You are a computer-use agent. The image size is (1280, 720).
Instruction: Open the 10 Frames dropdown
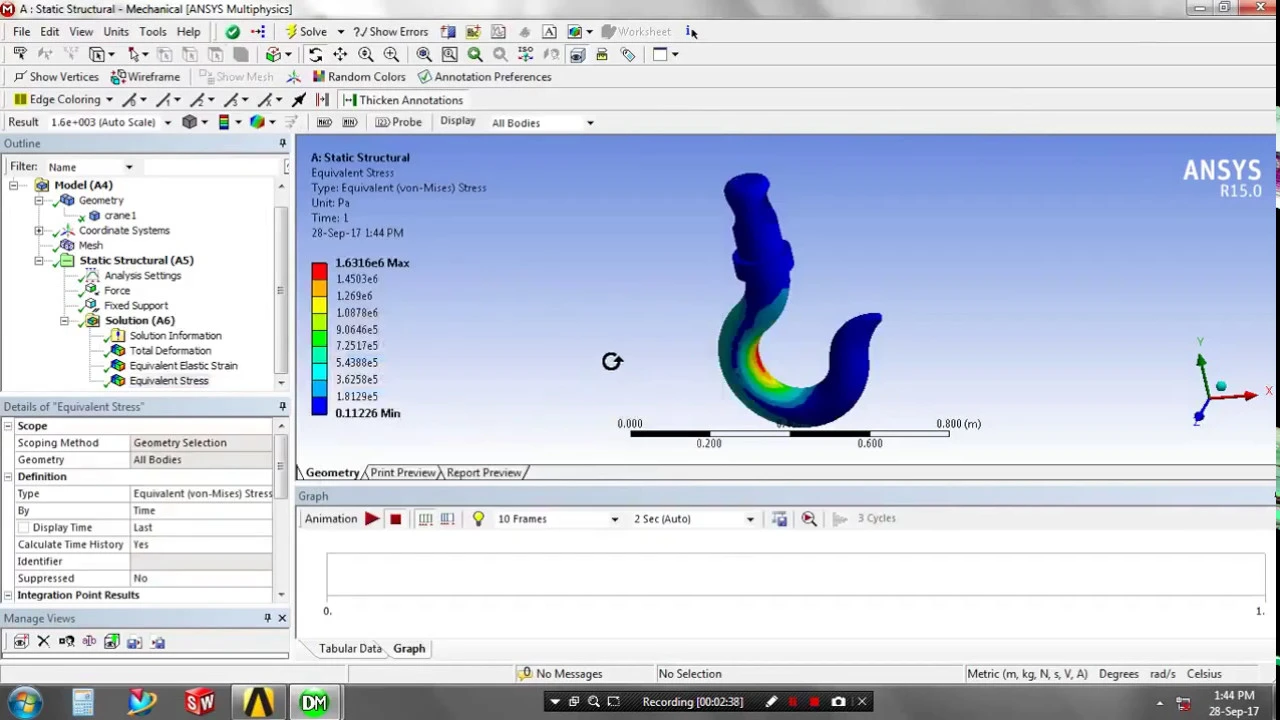click(x=615, y=519)
